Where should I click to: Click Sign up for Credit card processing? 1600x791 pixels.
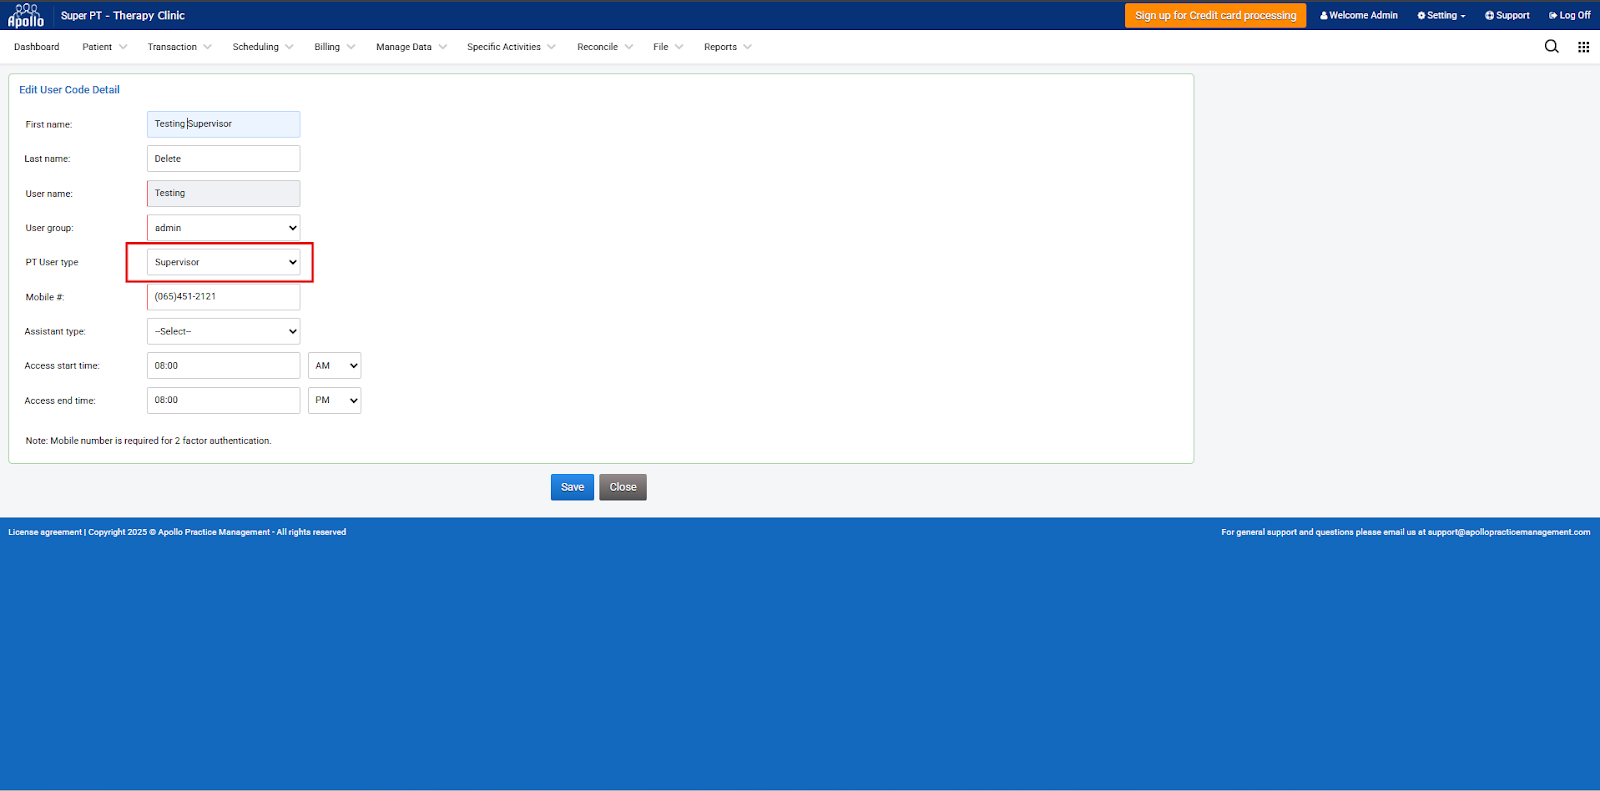click(1215, 16)
